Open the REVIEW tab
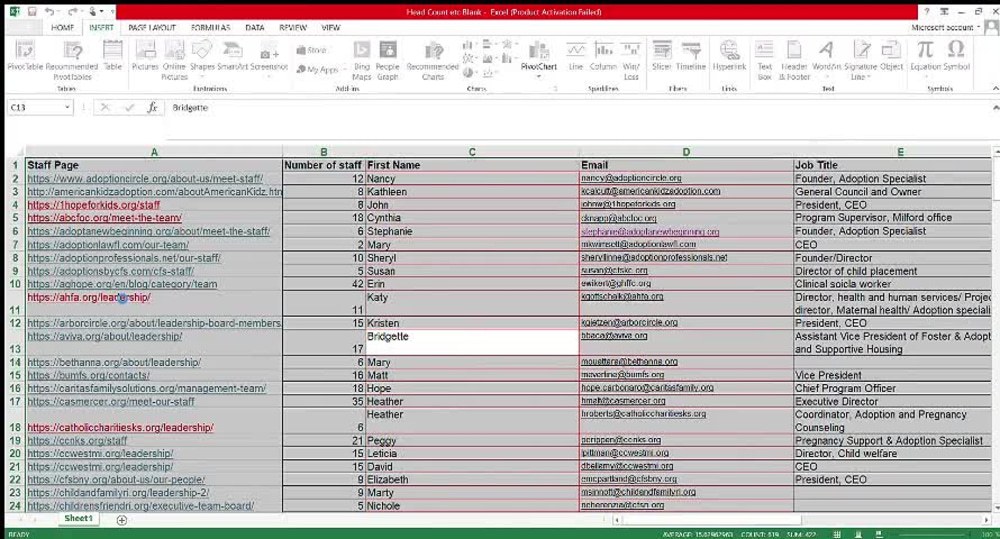The width and height of the screenshot is (1000, 539). [293, 27]
